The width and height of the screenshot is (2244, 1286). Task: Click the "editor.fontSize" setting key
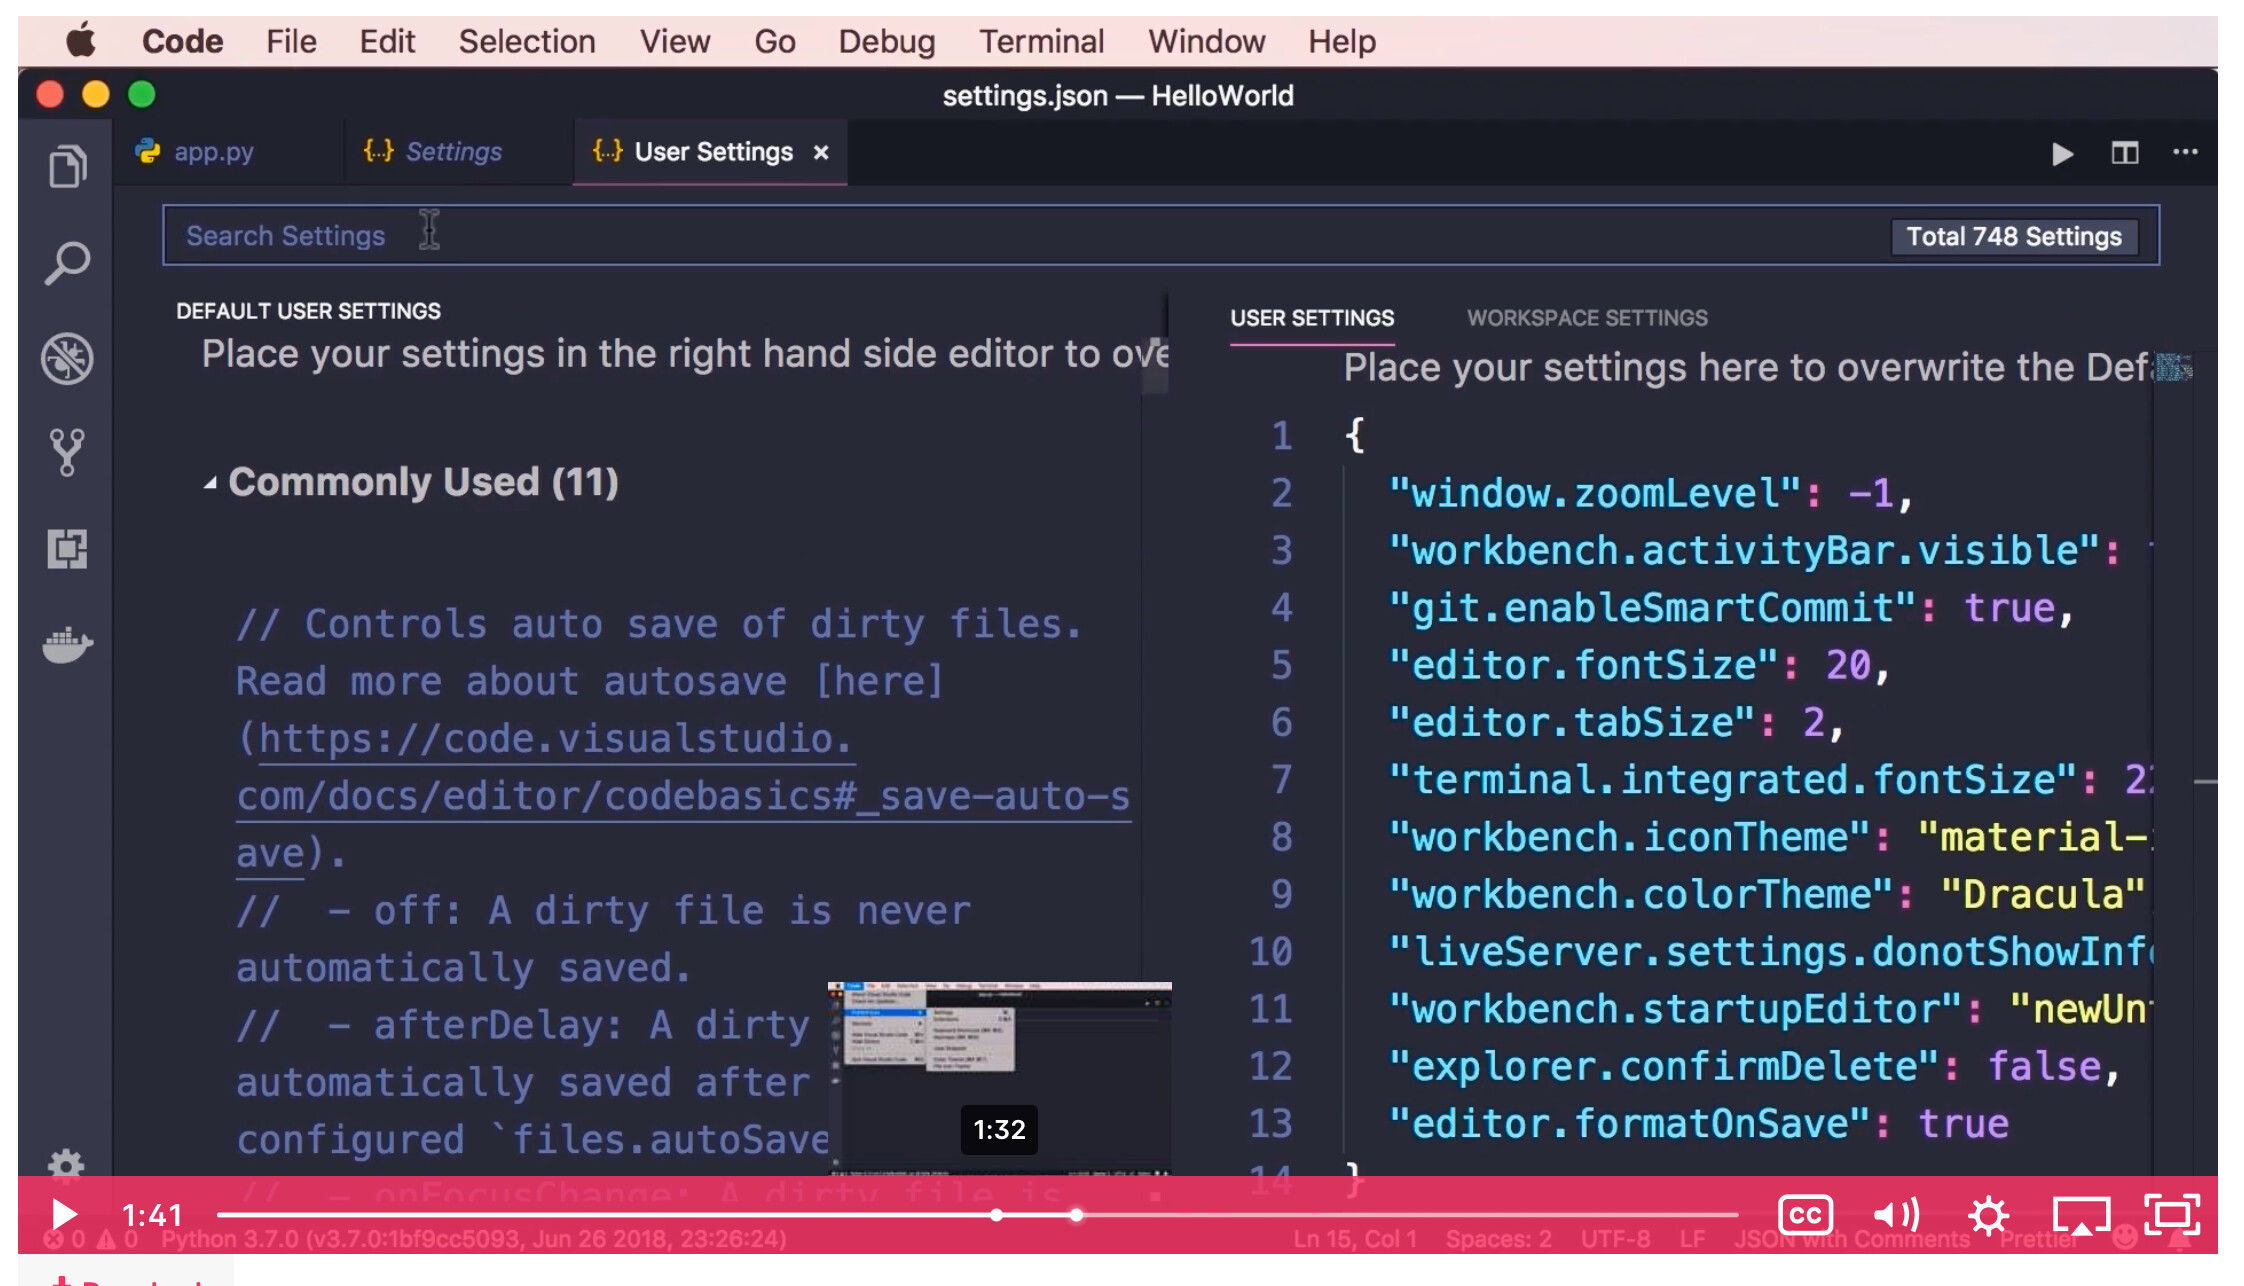coord(1583,665)
